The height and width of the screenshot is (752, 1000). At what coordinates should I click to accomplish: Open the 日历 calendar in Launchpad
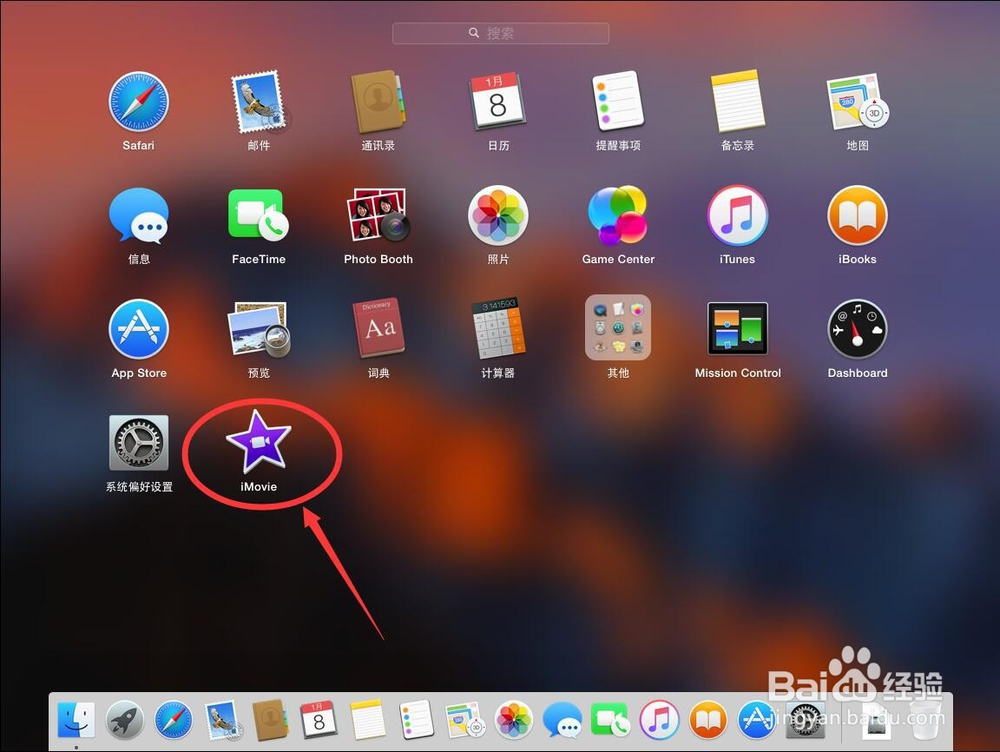[498, 102]
